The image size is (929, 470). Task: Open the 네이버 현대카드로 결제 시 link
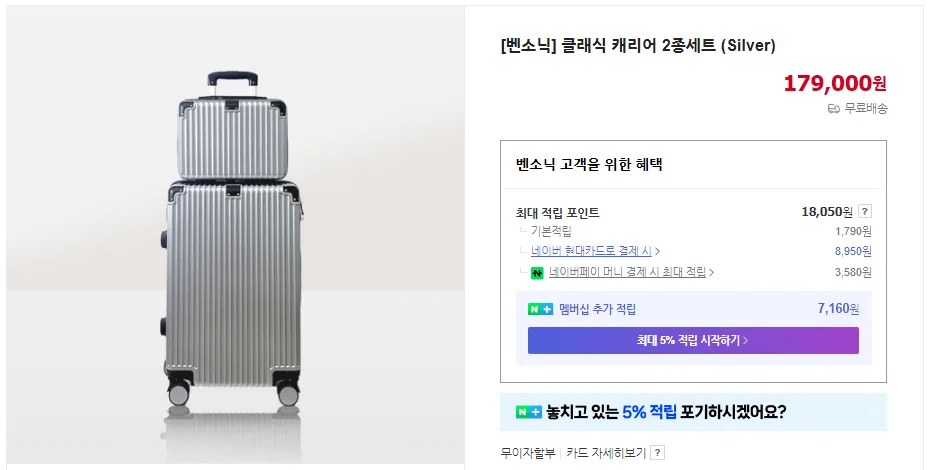point(591,251)
